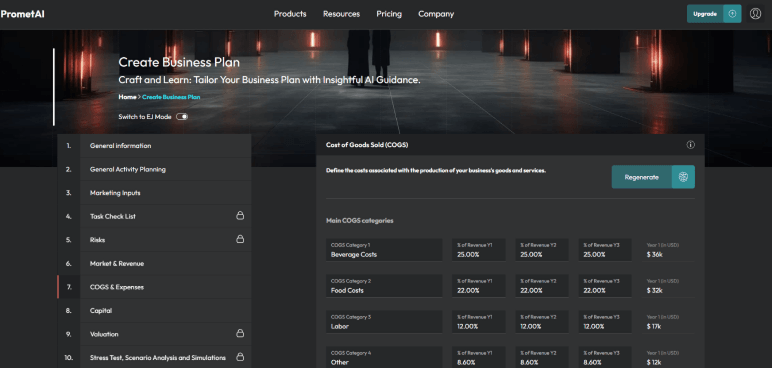The height and width of the screenshot is (368, 772).
Task: Open the Products menu
Action: [x=290, y=14]
